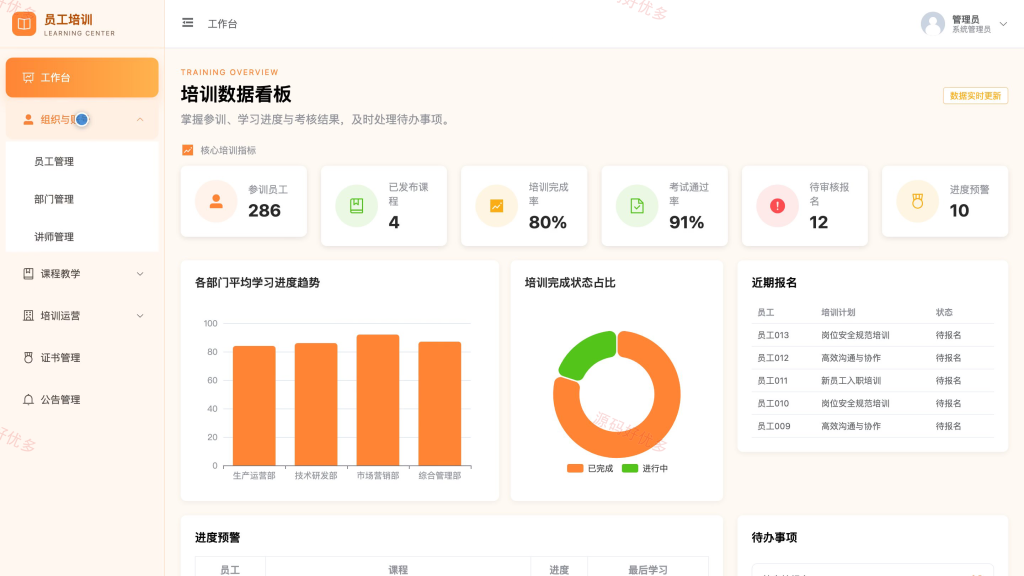The width and height of the screenshot is (1024, 576).
Task: Toggle the sidebar collapse hamburger icon
Action: coord(187,23)
